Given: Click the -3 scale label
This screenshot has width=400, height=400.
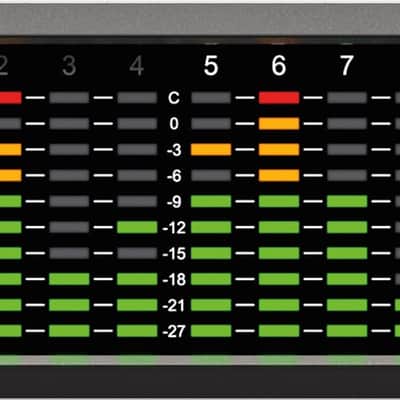Looking at the screenshot, I should point(174,150).
